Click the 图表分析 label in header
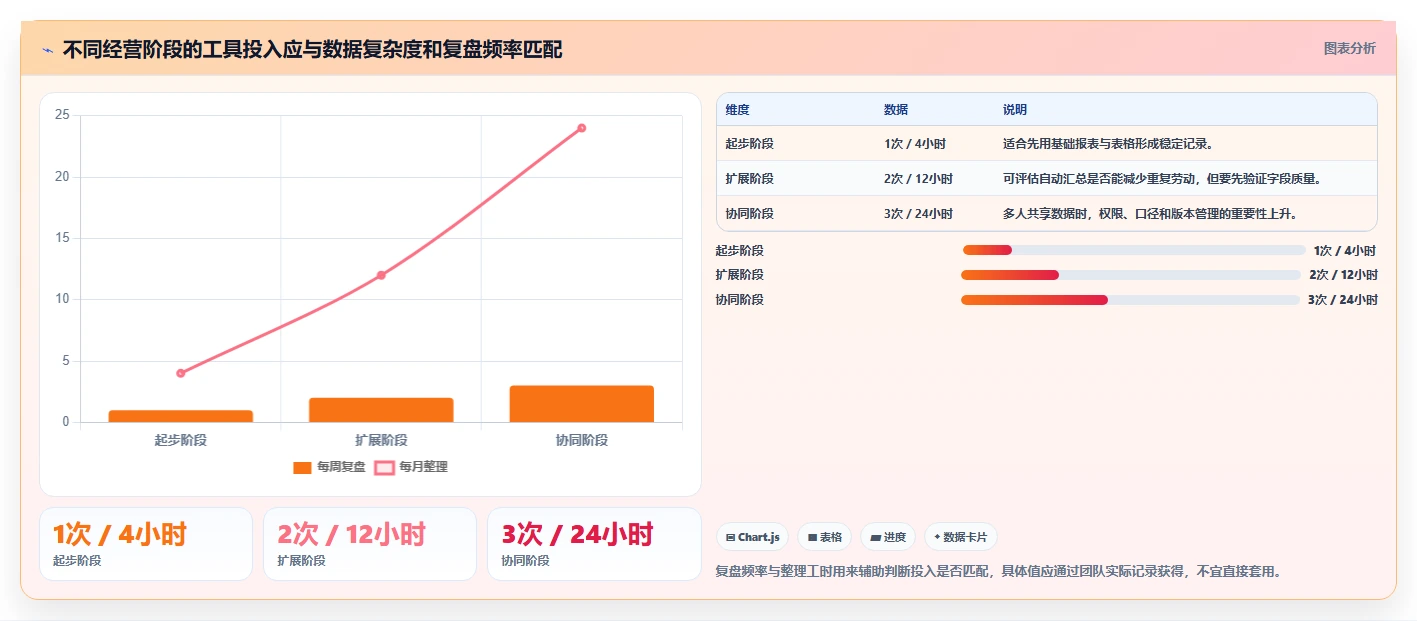This screenshot has width=1417, height=621. pos(1349,49)
